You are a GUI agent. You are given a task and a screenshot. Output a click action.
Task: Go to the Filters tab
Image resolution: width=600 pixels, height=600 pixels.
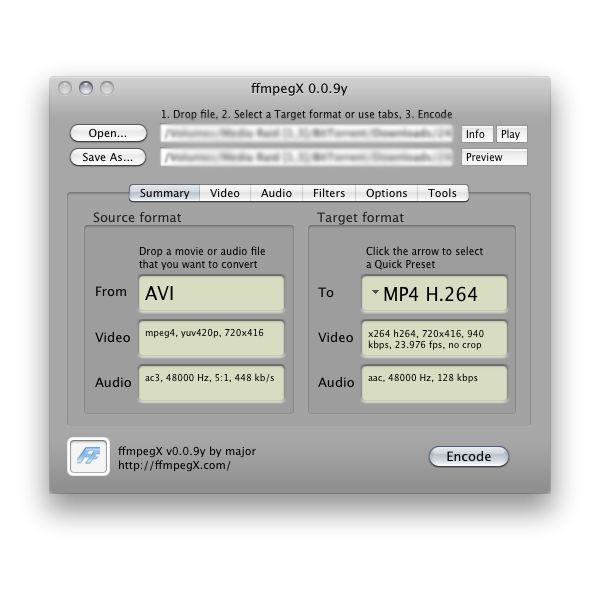[x=329, y=193]
